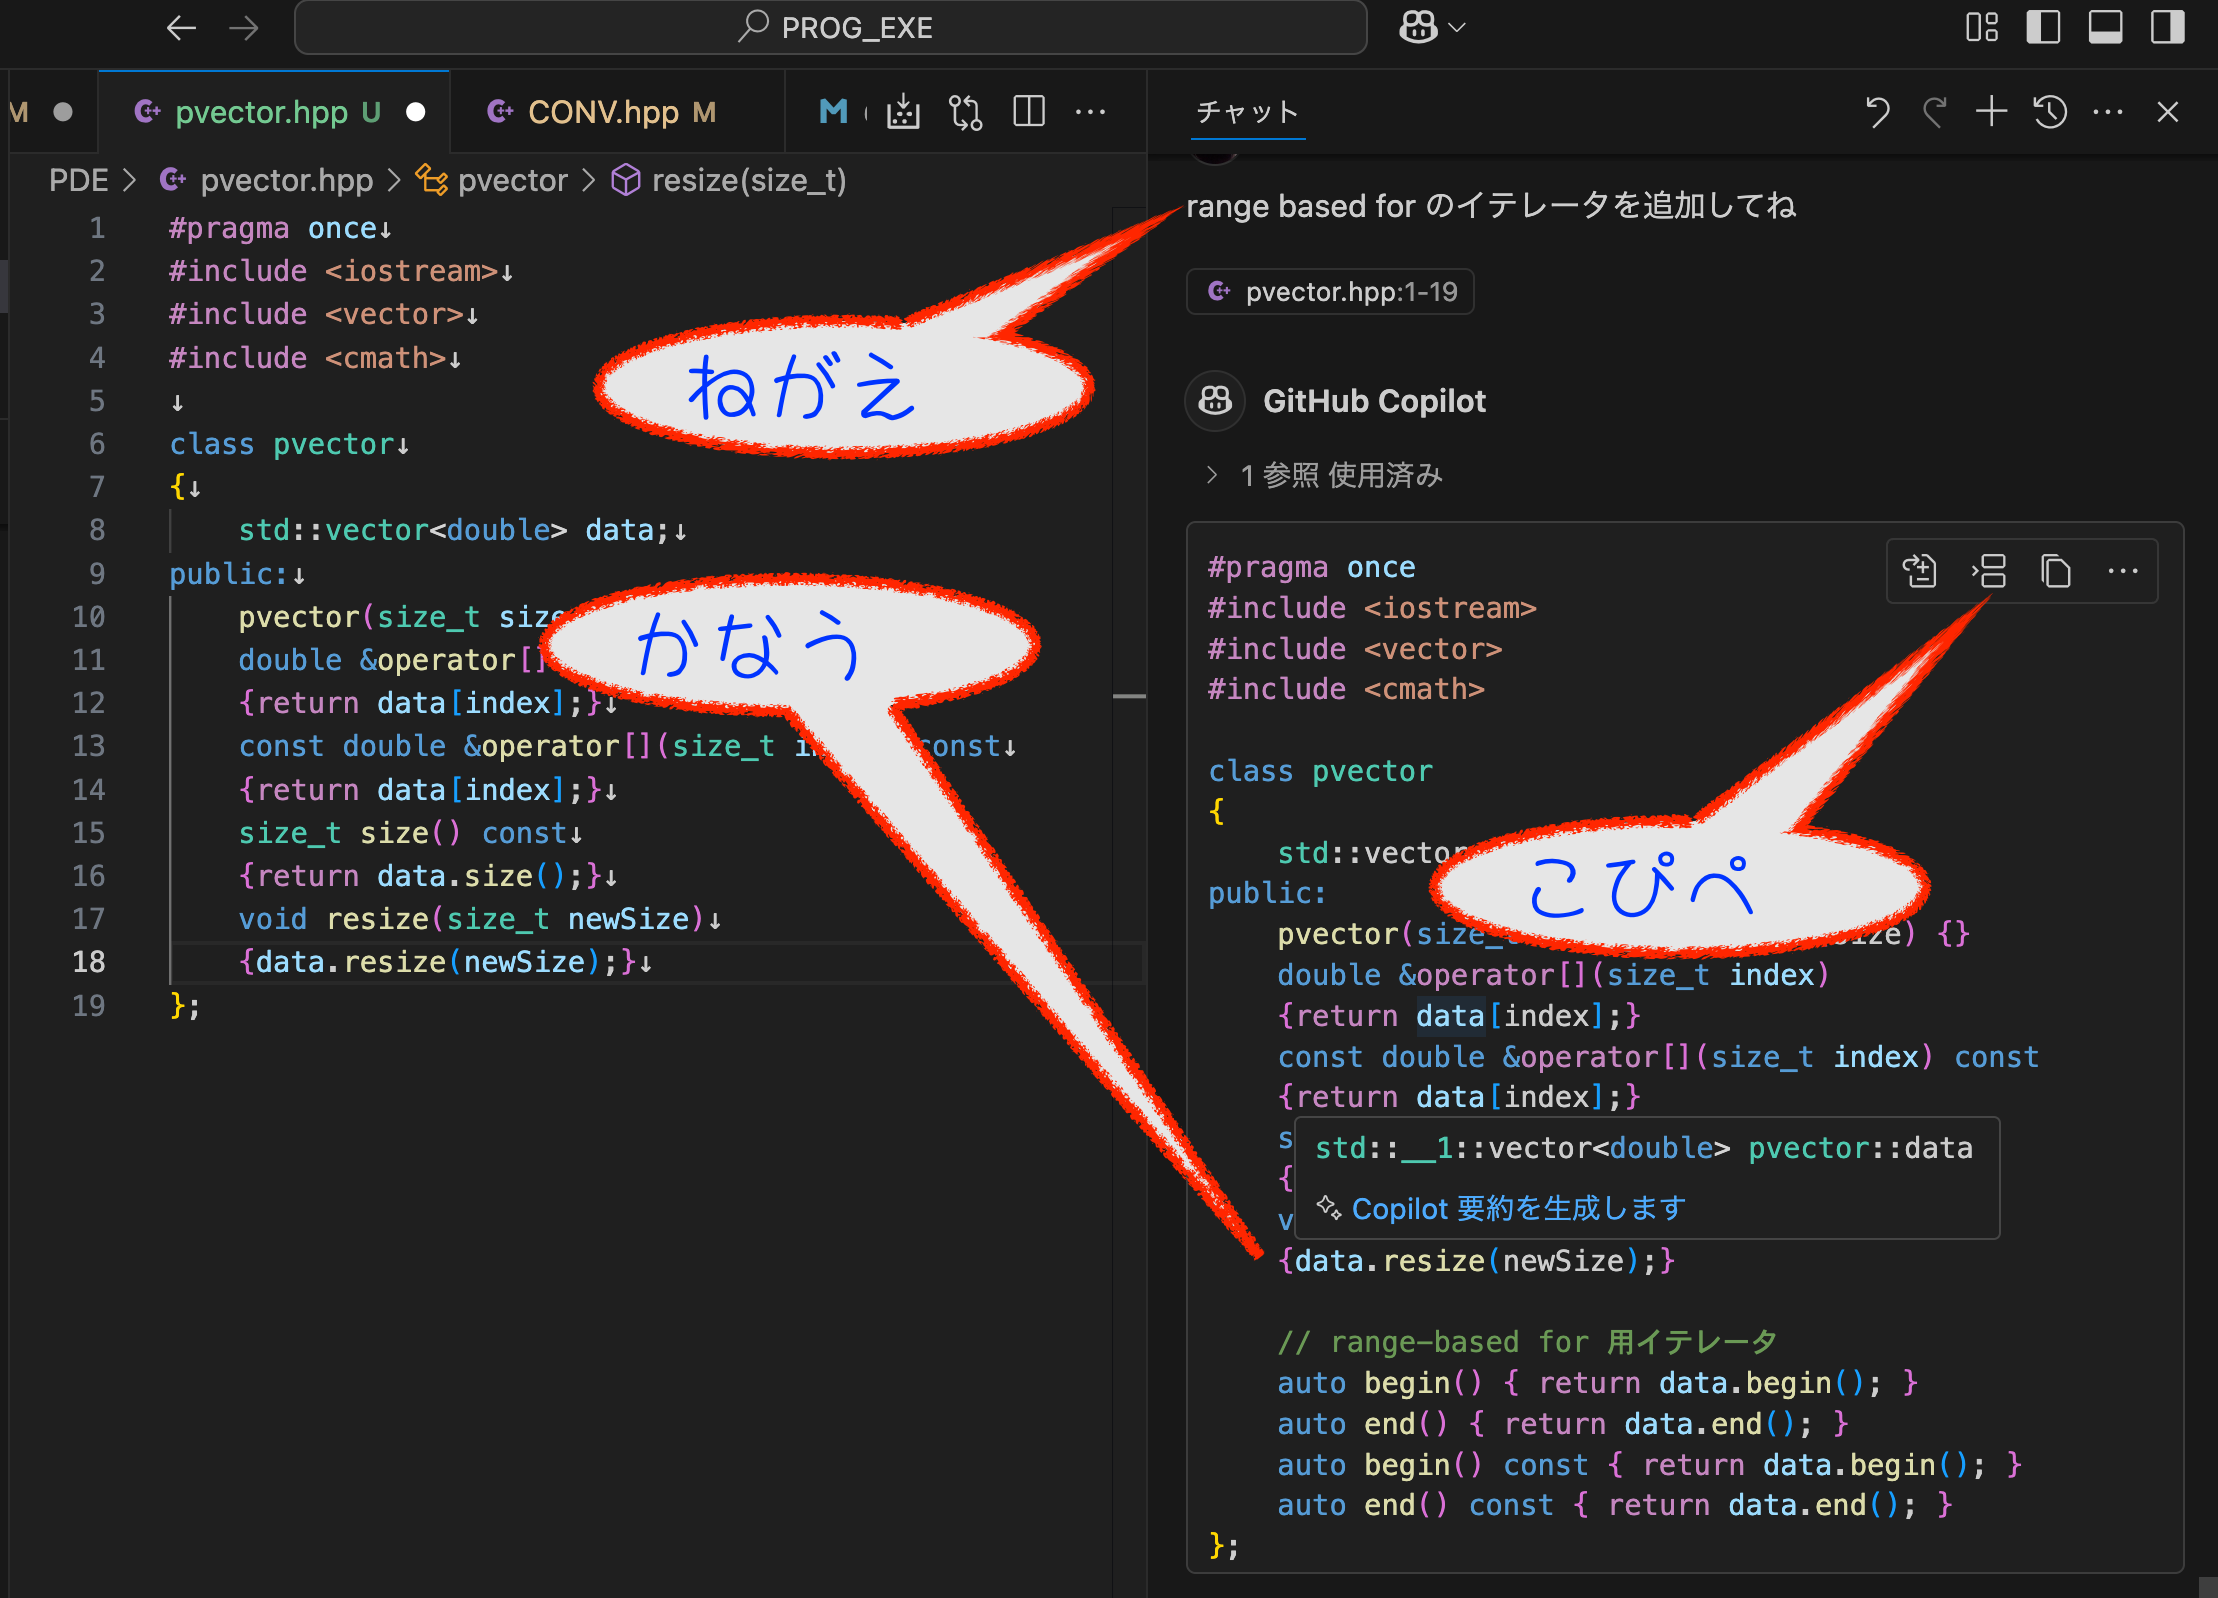Screen dimensions: 2218x1598
Task: Open the compare changes icon
Action: point(966,112)
